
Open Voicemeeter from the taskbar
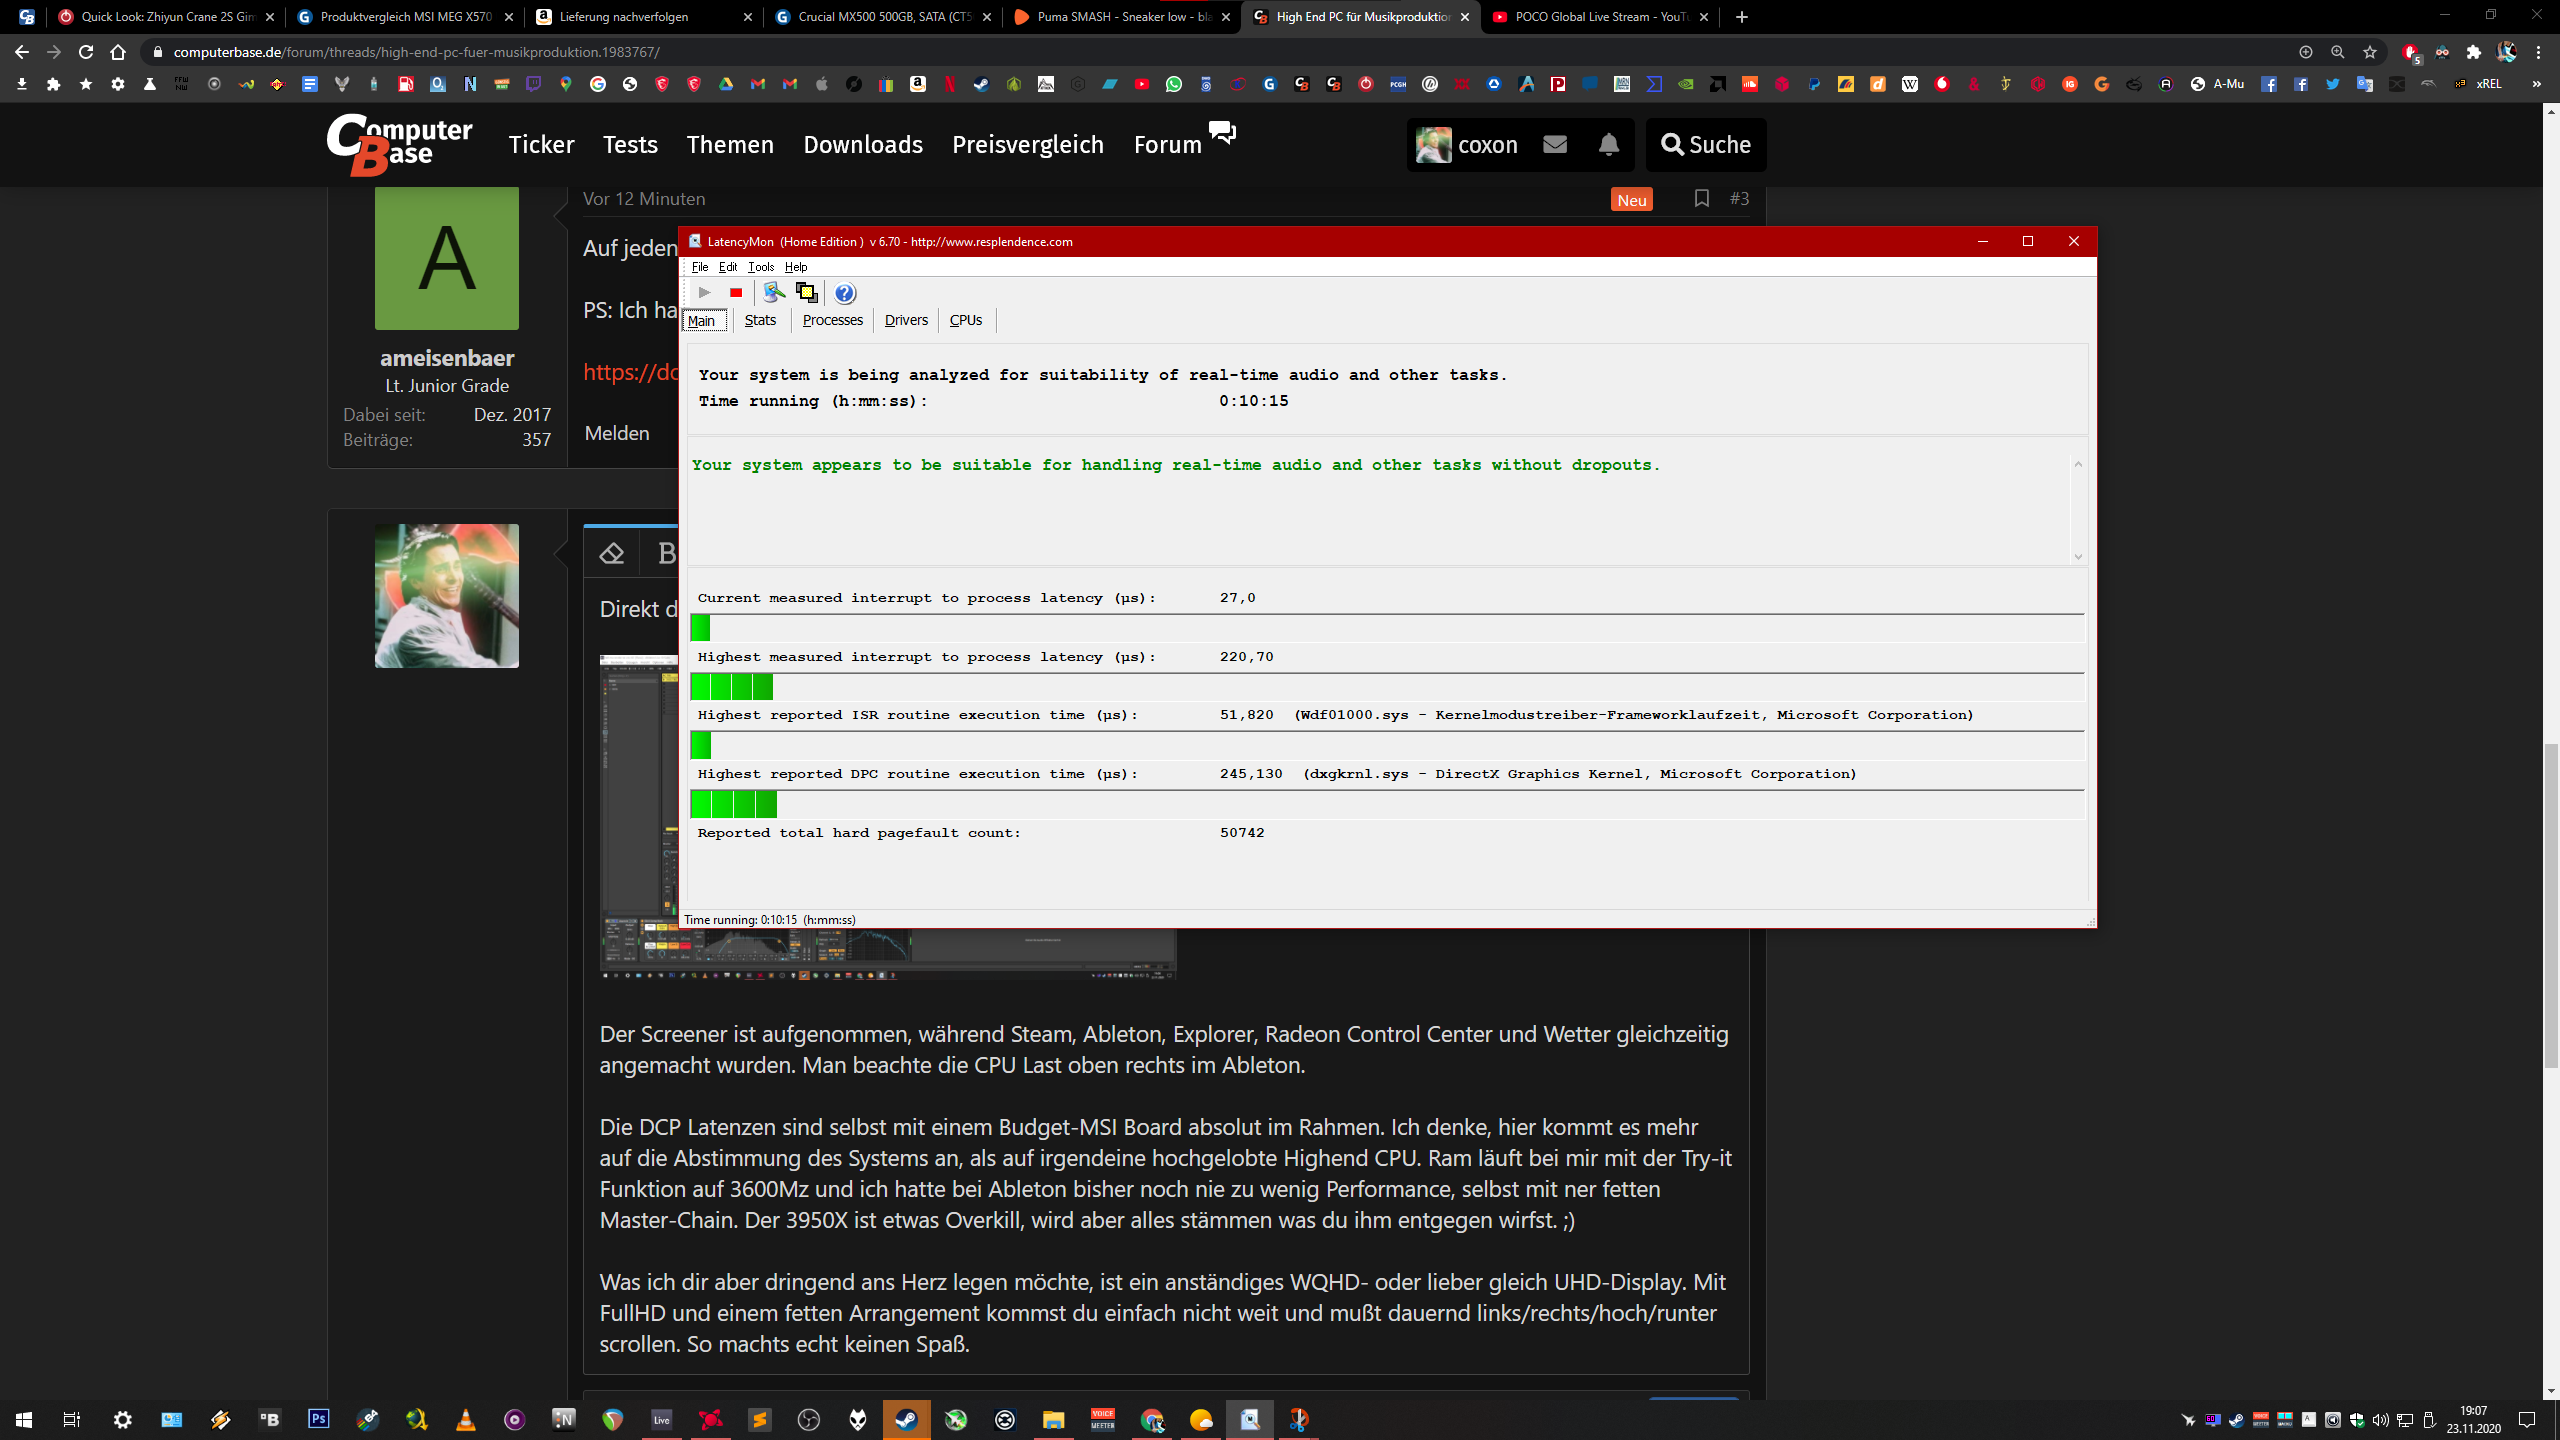(1102, 1420)
